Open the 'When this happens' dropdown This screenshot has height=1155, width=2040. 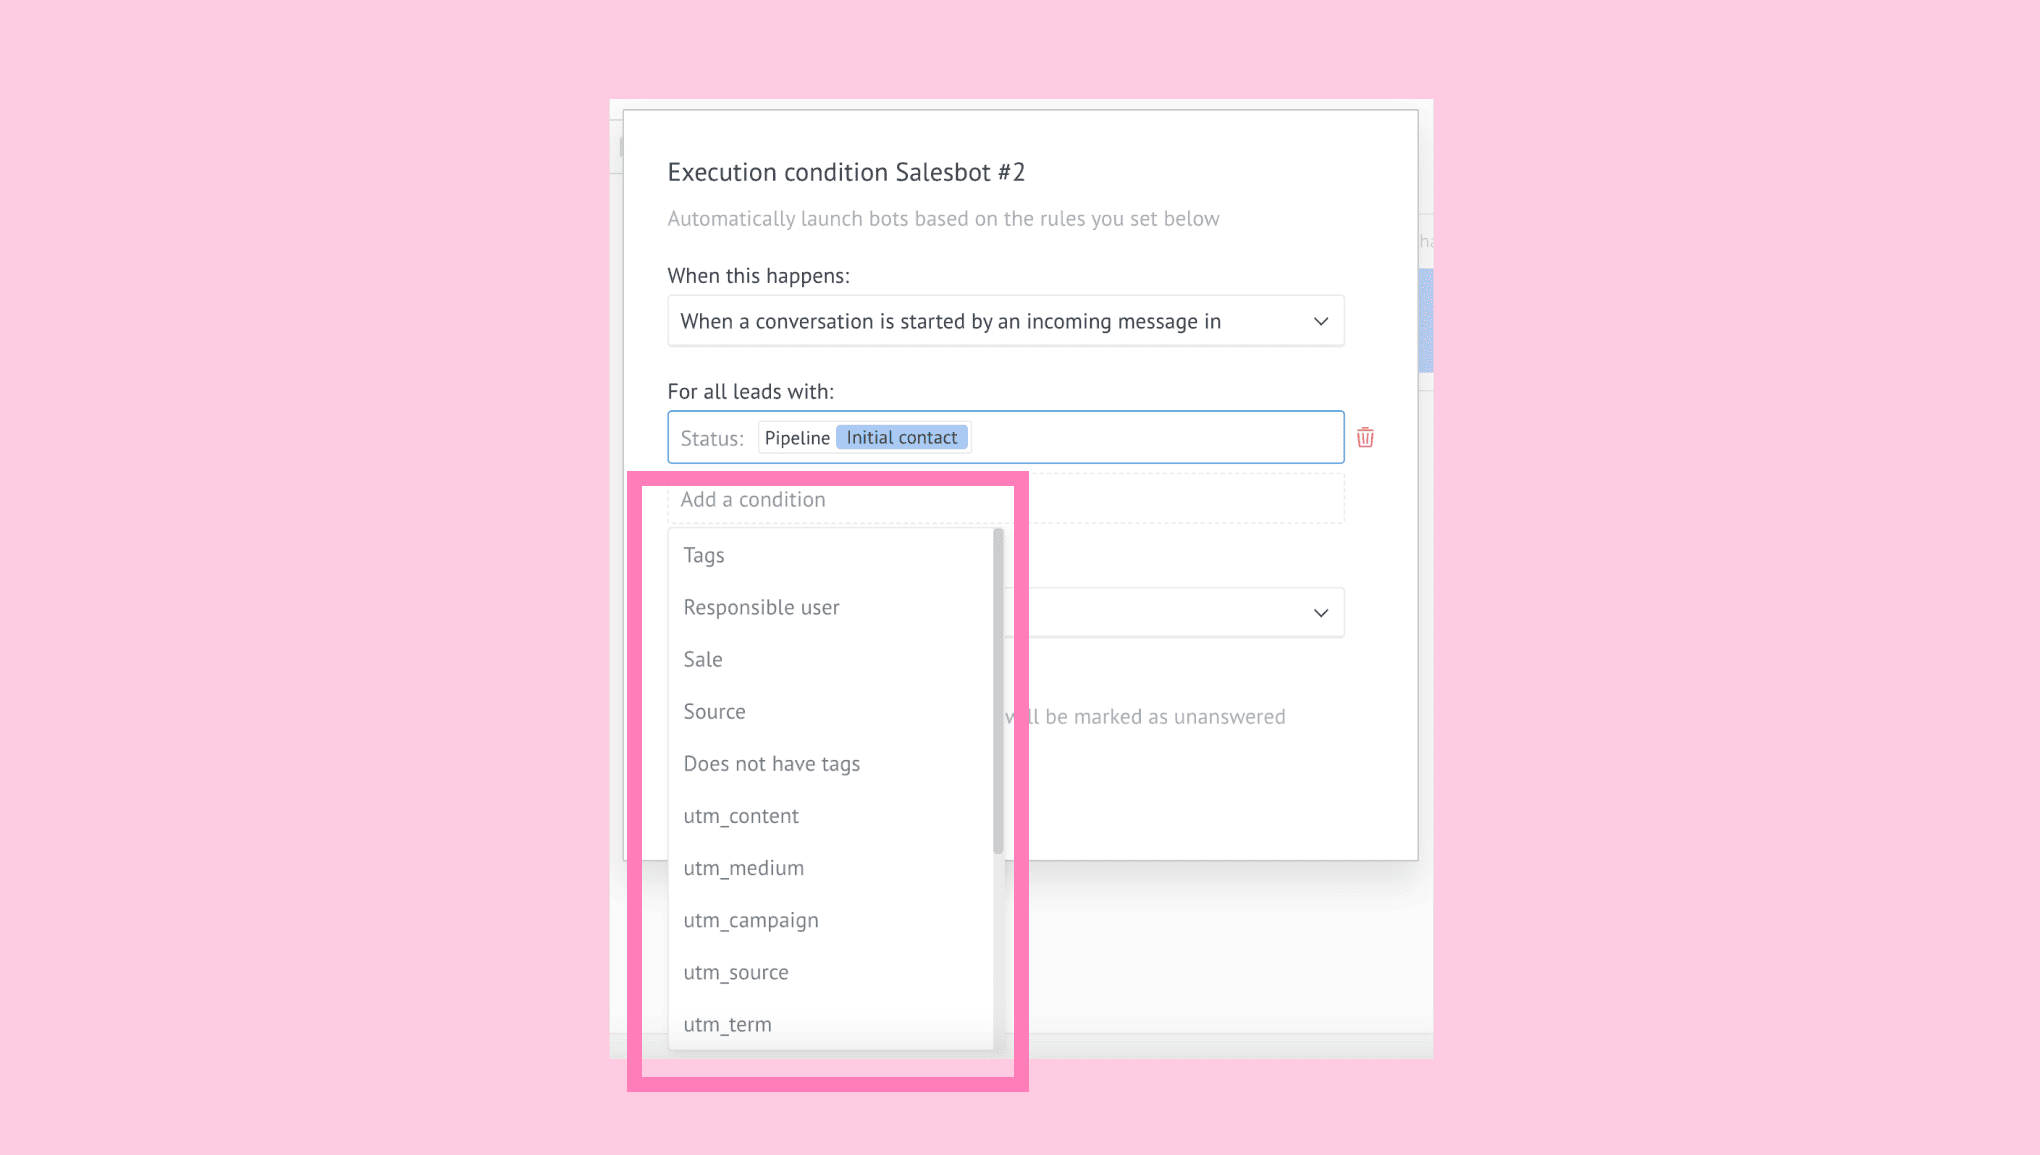[x=1005, y=321]
